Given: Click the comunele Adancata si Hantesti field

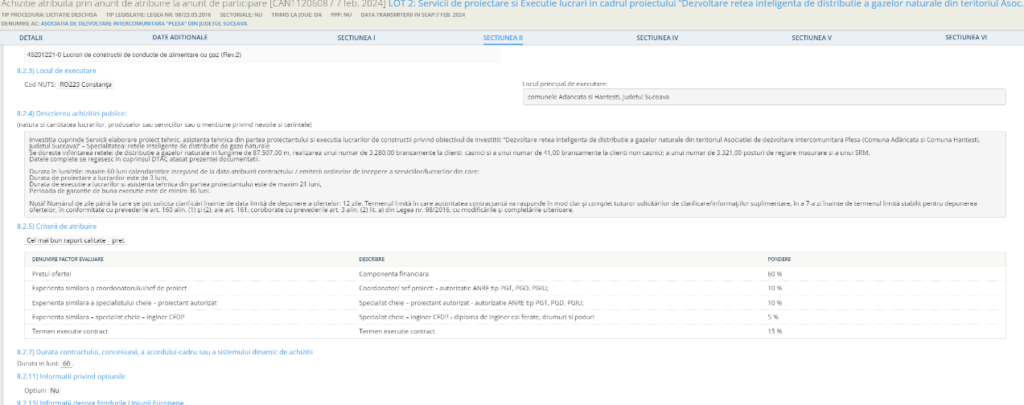Looking at the screenshot, I should (764, 97).
